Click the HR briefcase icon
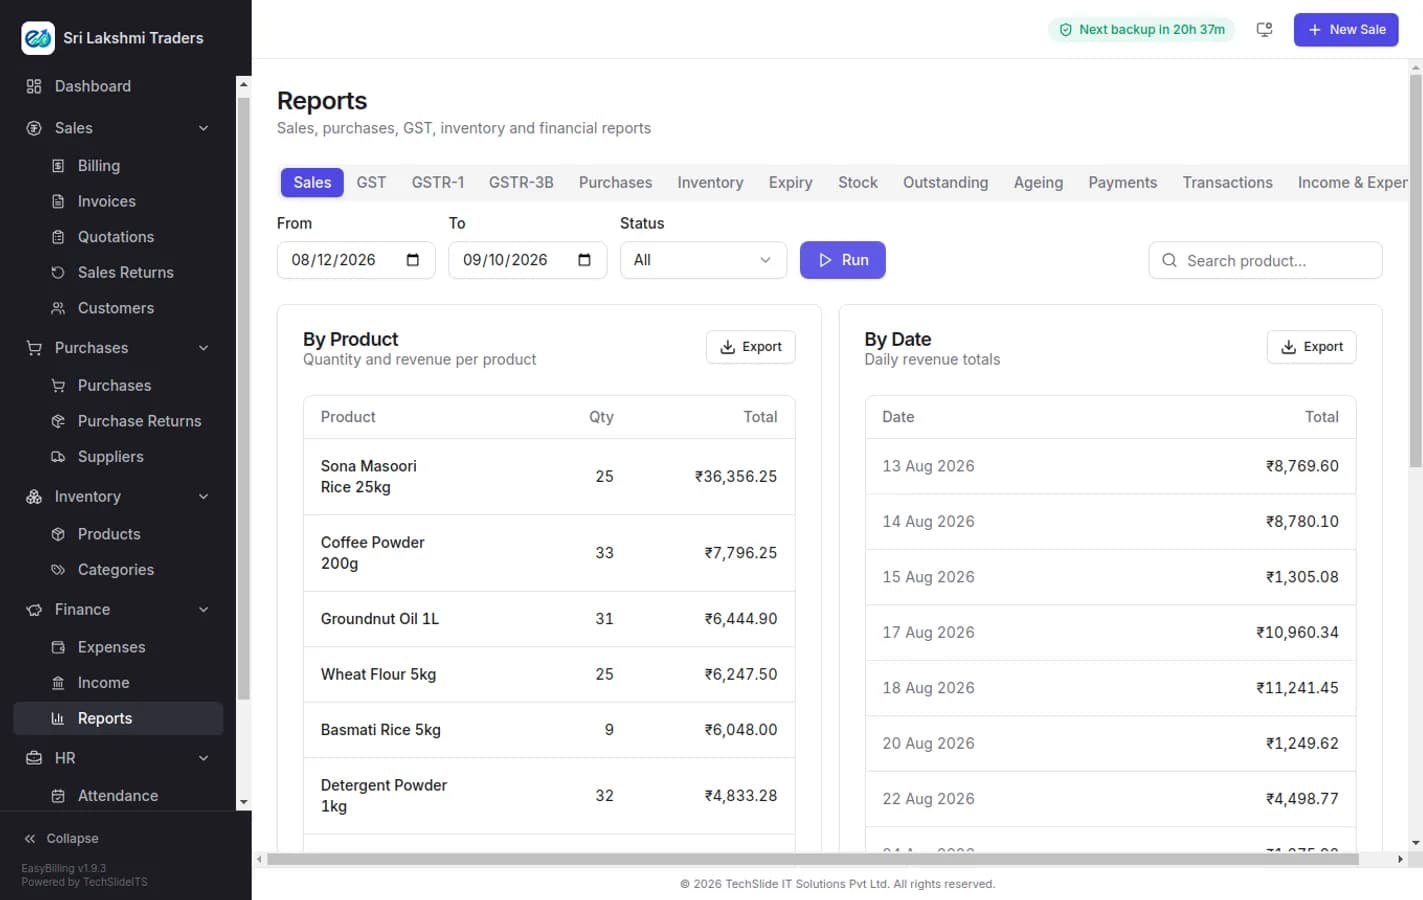 click(x=34, y=758)
